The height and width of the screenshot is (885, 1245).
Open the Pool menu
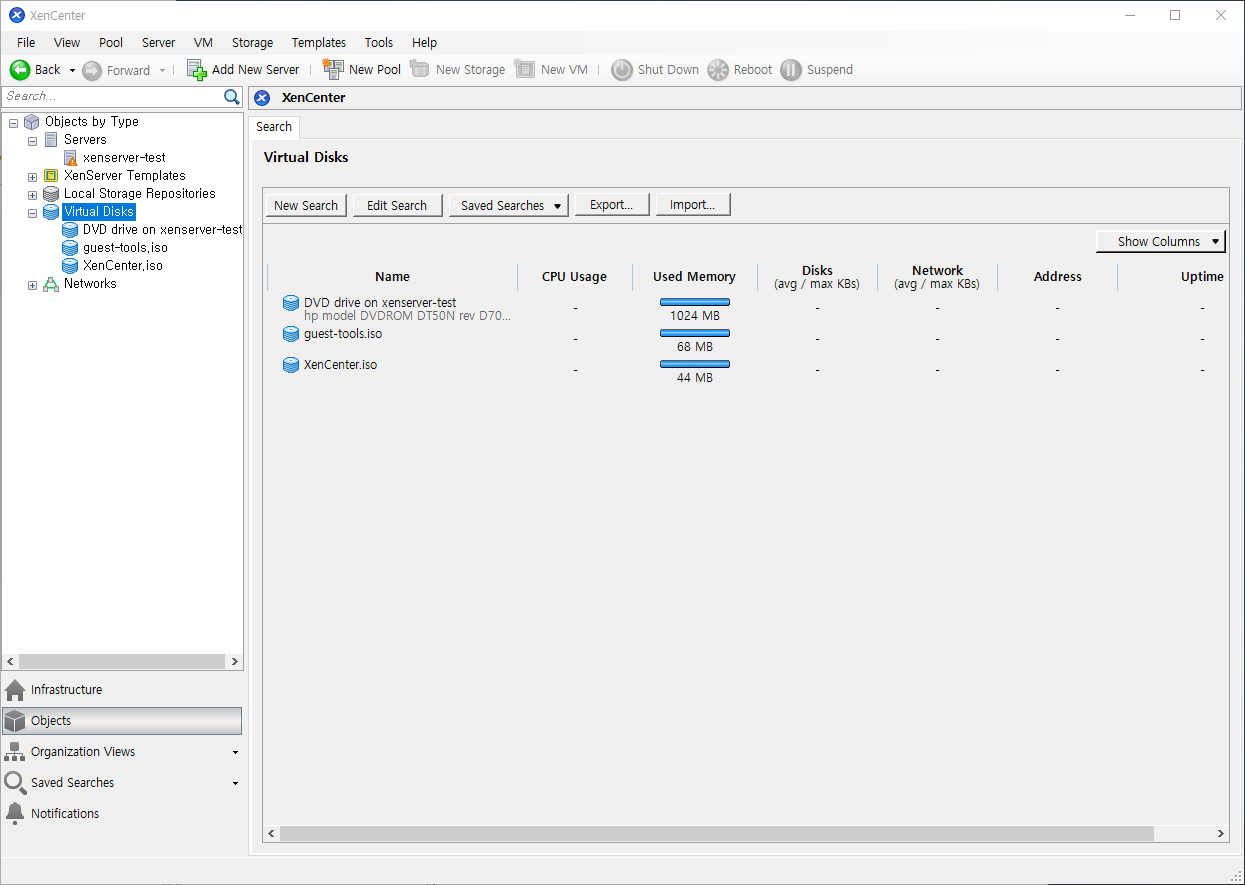click(x=111, y=43)
